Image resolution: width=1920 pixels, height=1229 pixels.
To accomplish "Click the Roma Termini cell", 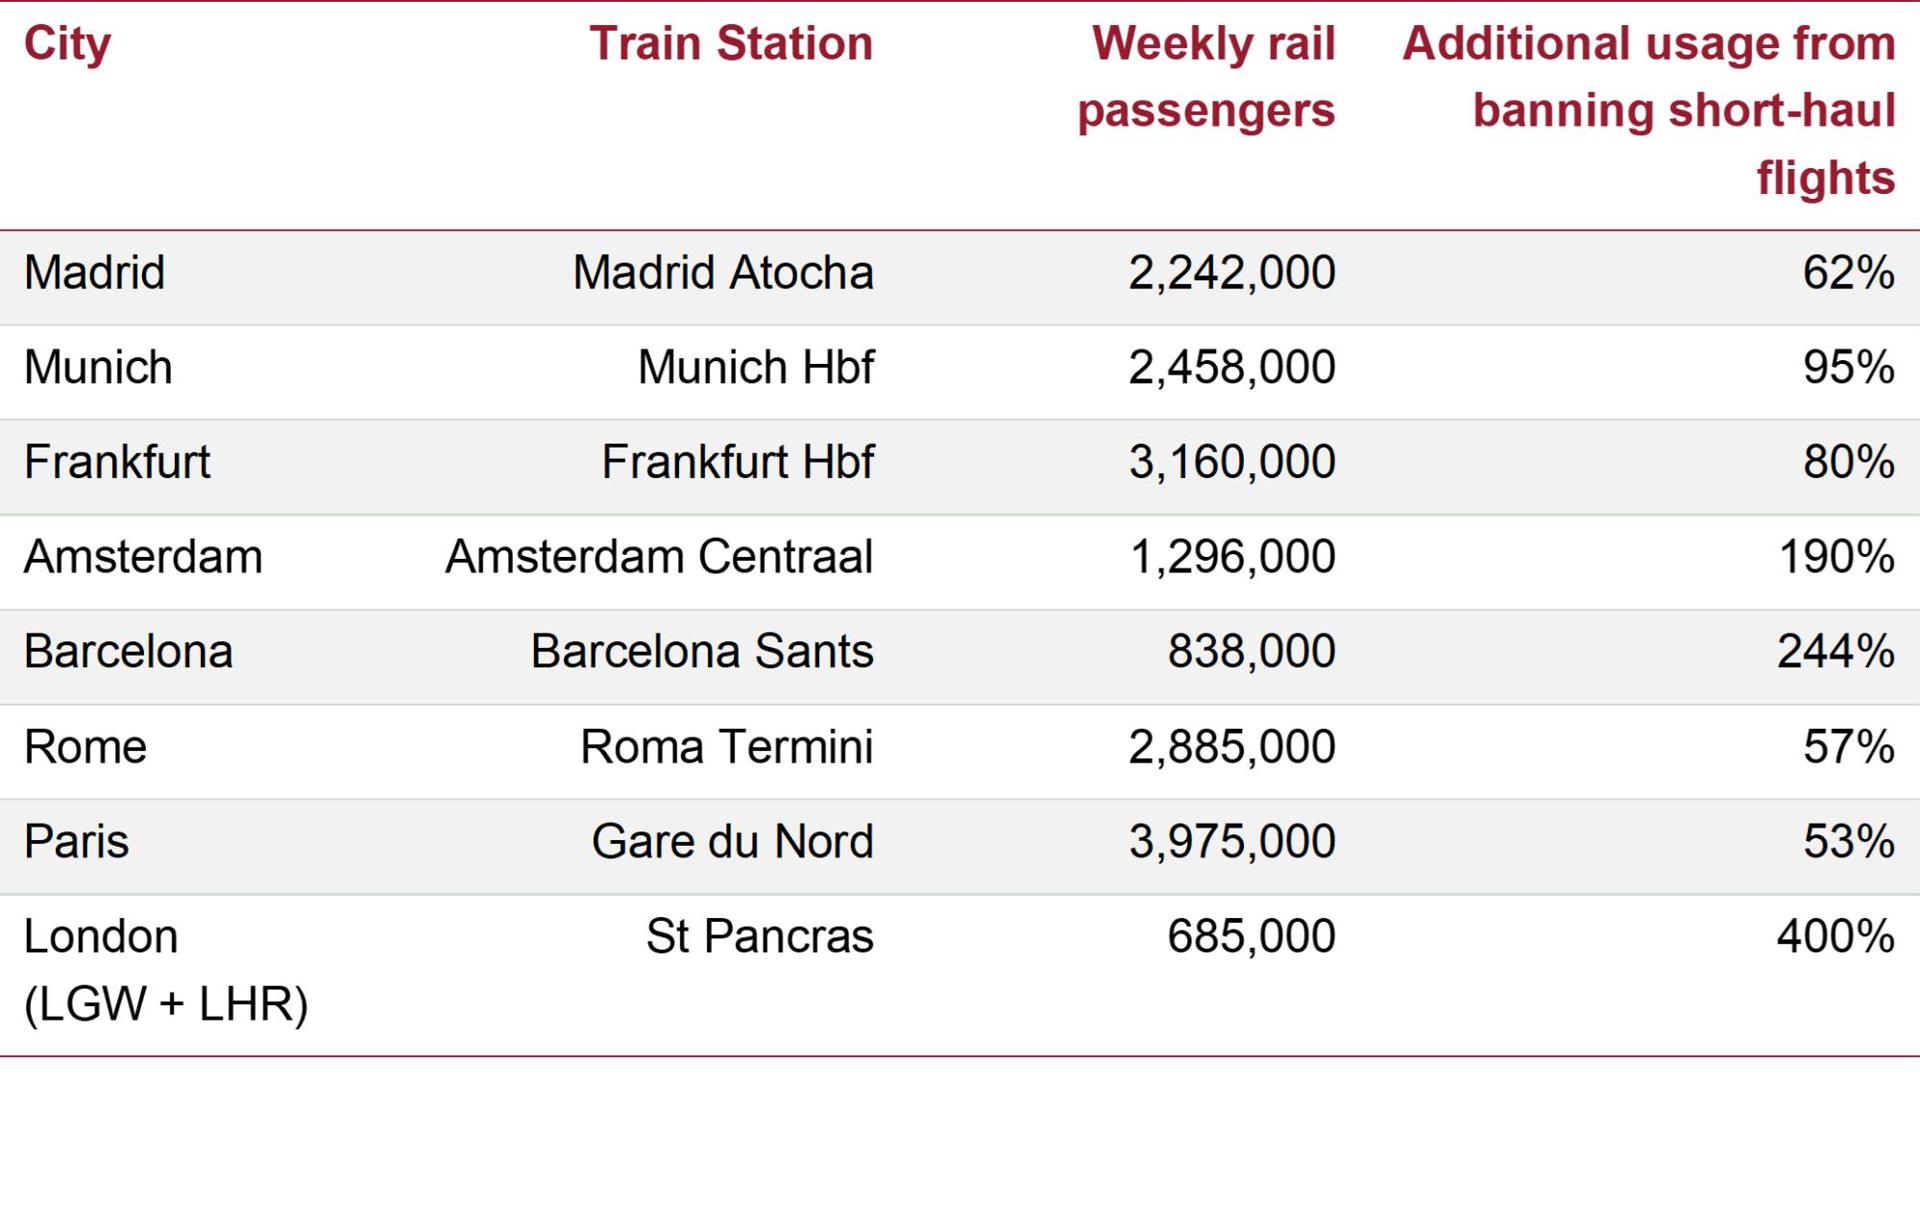I will pos(727,747).
